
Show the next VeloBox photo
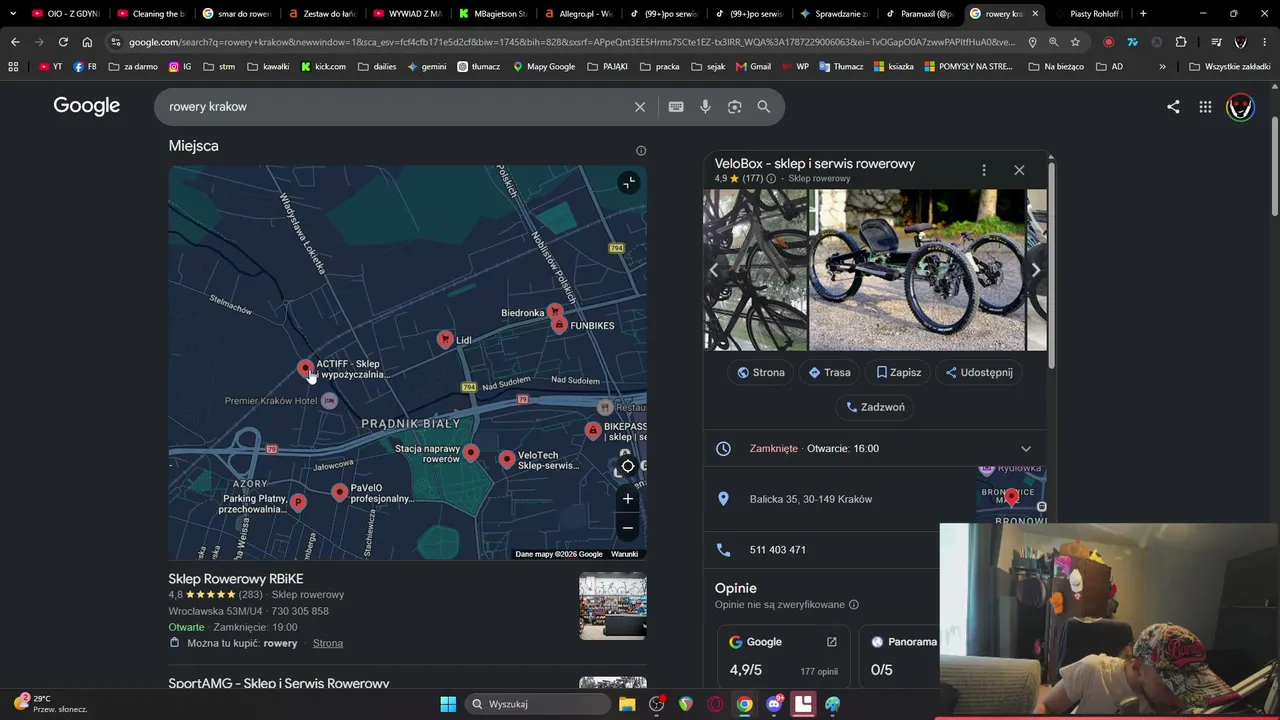1036,270
